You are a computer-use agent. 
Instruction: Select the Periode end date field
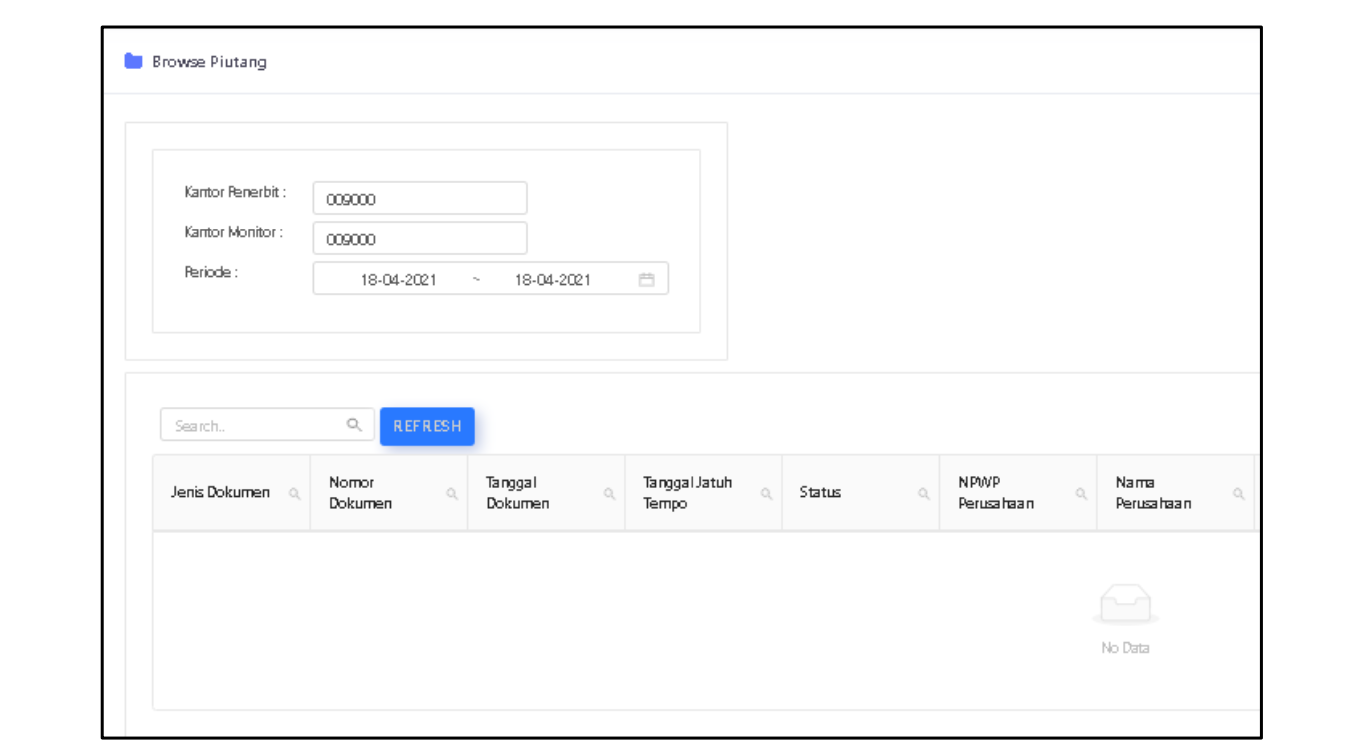(x=552, y=280)
